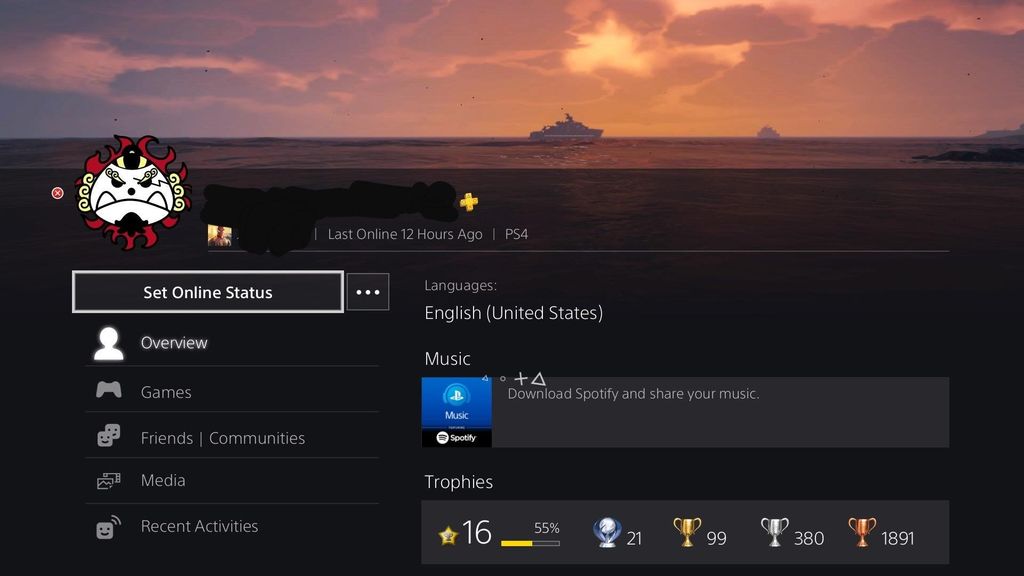Click Download Spotify and share your music
Viewport: 1024px width, 576px height.
[633, 394]
